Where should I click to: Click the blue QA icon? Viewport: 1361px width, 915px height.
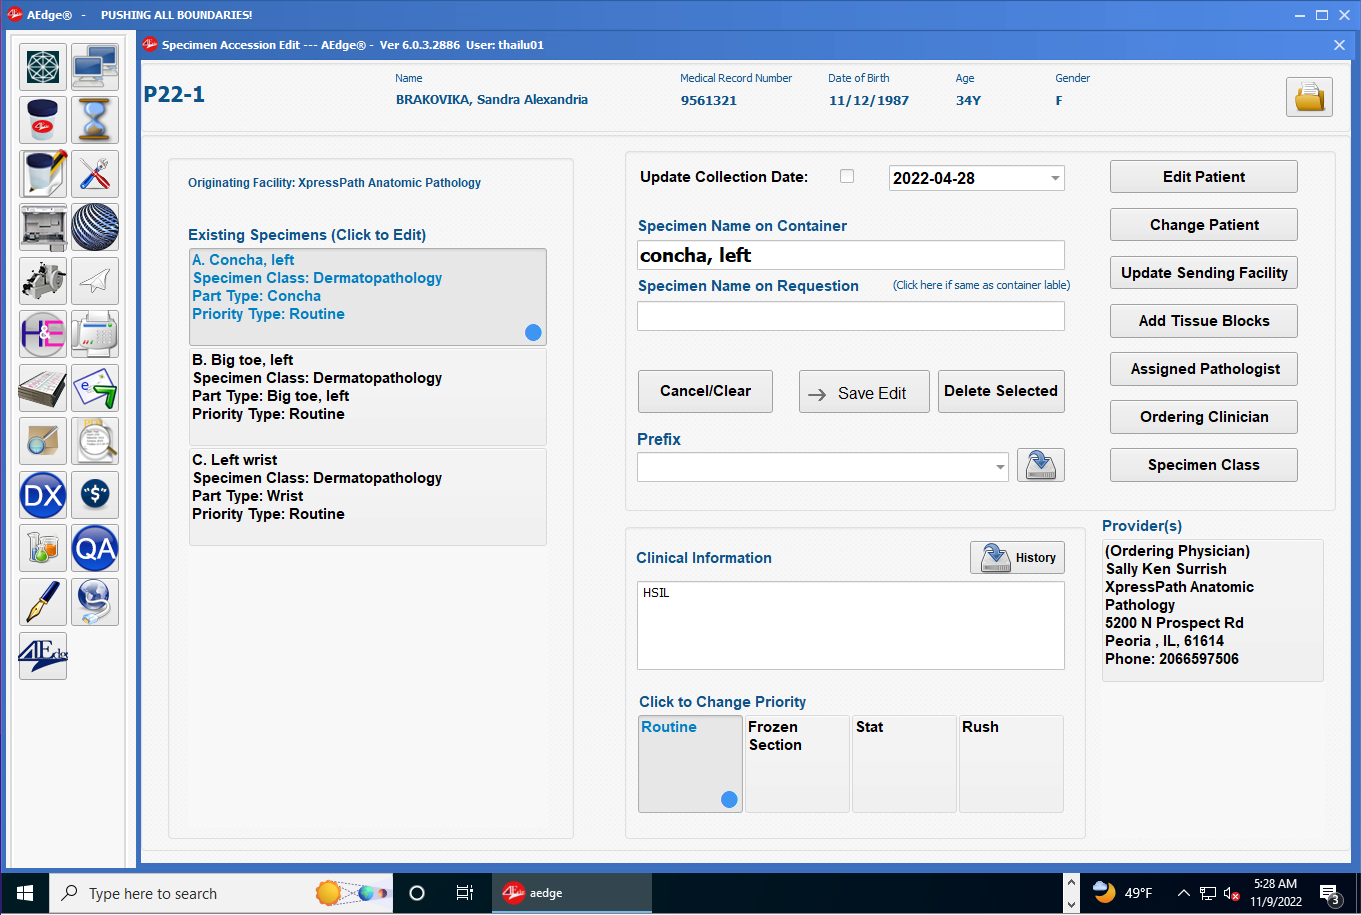pos(95,548)
